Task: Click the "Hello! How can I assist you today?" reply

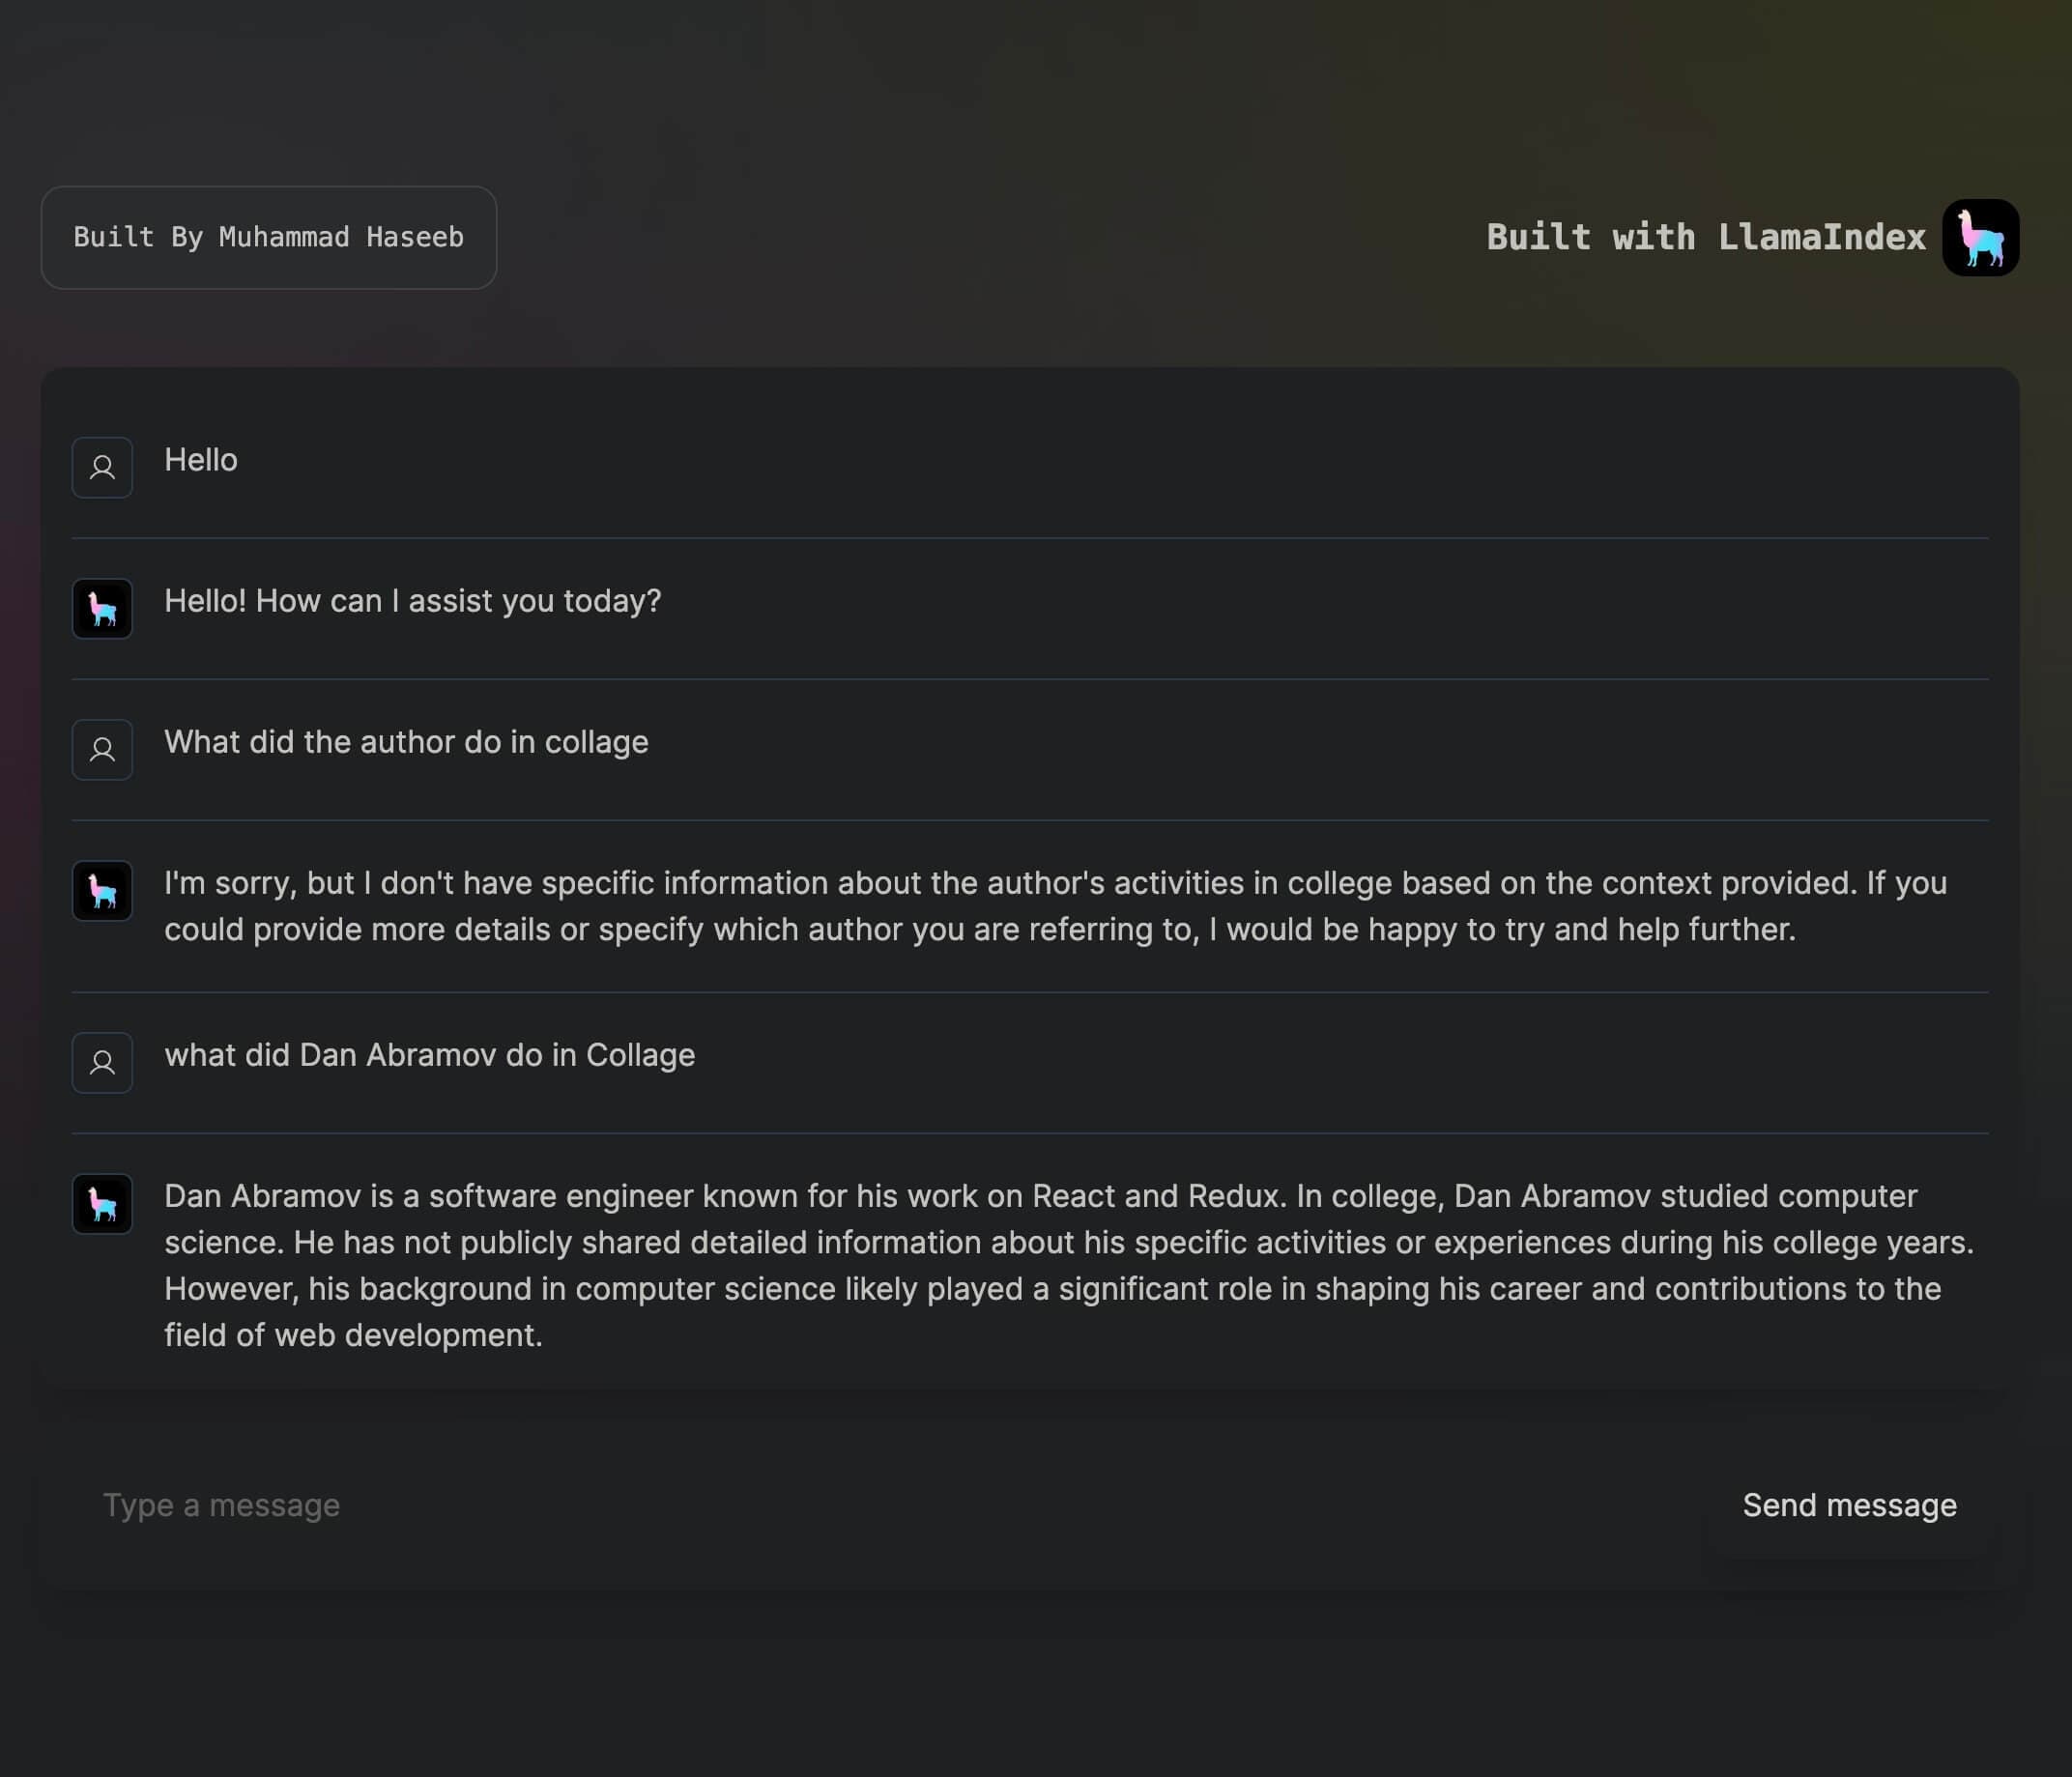Action: [x=413, y=601]
